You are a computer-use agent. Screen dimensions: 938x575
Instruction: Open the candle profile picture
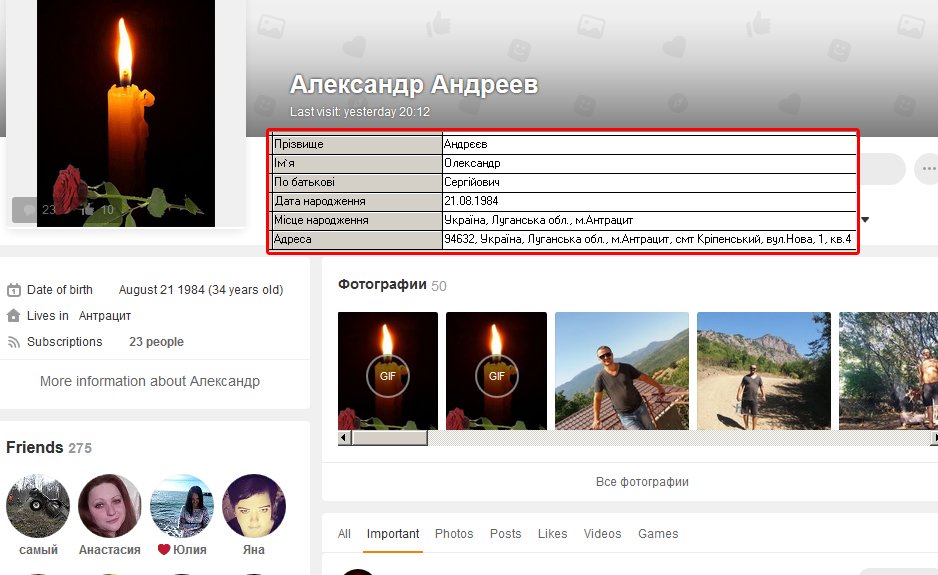[x=126, y=113]
